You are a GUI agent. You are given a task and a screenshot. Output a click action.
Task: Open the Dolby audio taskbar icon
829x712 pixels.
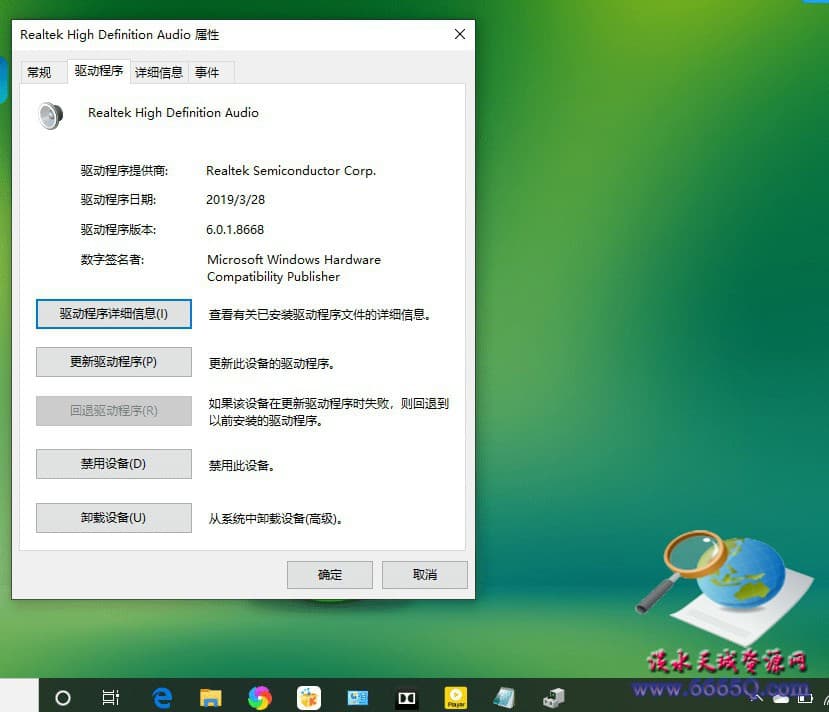coord(407,698)
